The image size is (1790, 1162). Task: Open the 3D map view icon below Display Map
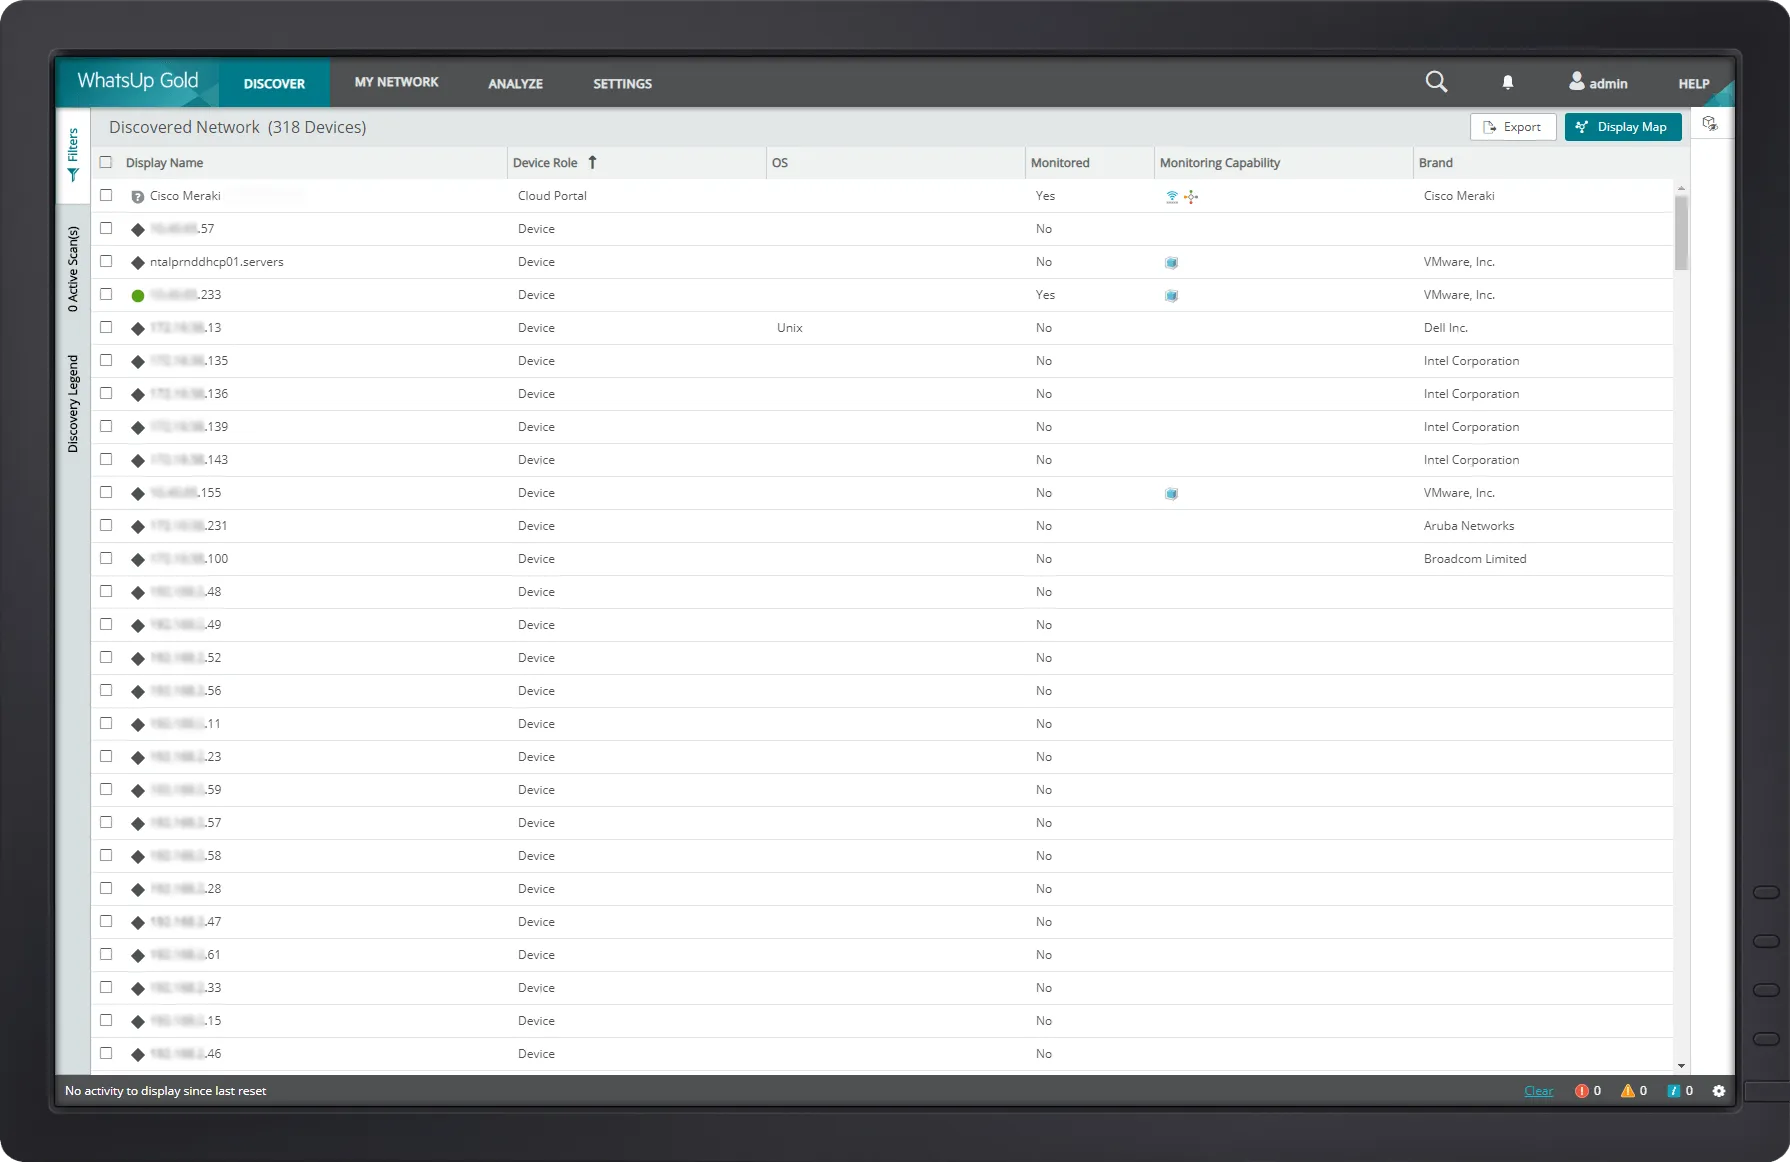1710,123
